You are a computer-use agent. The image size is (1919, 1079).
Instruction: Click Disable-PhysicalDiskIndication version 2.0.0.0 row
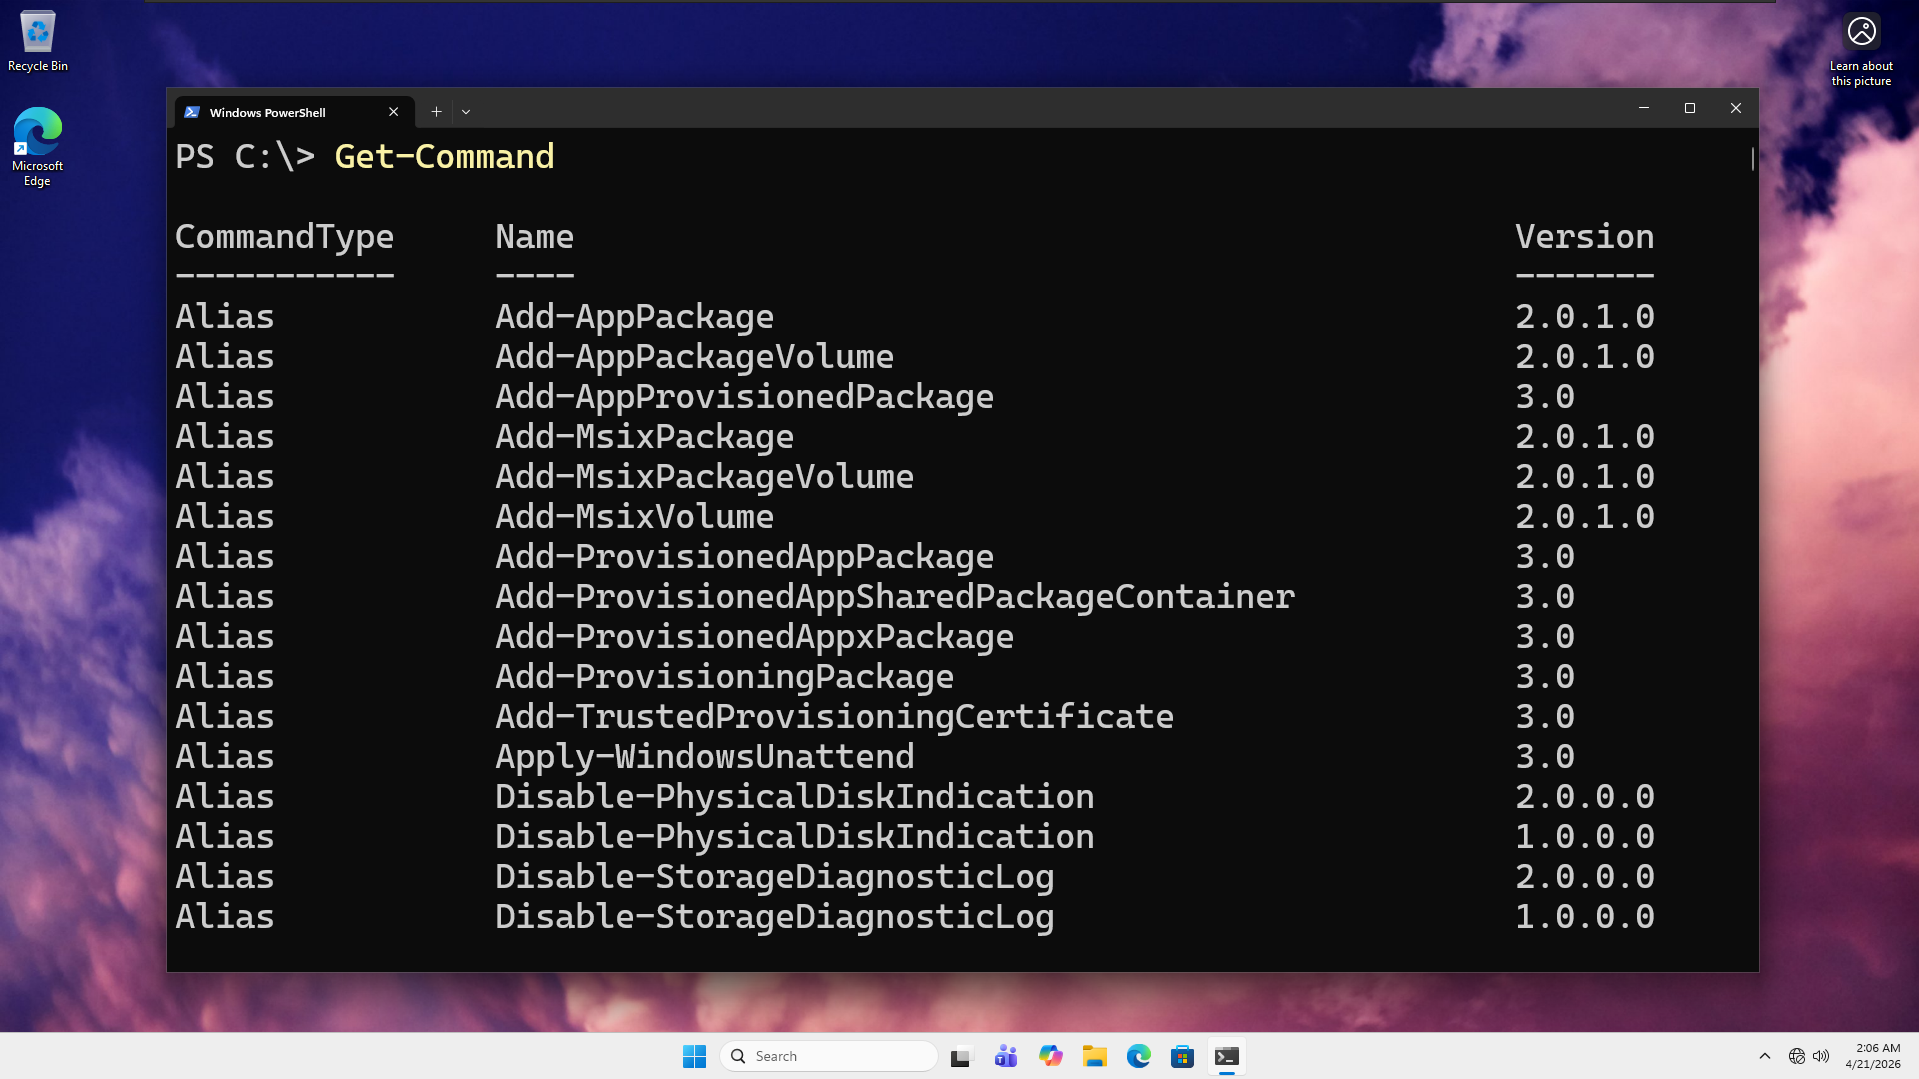tap(915, 797)
